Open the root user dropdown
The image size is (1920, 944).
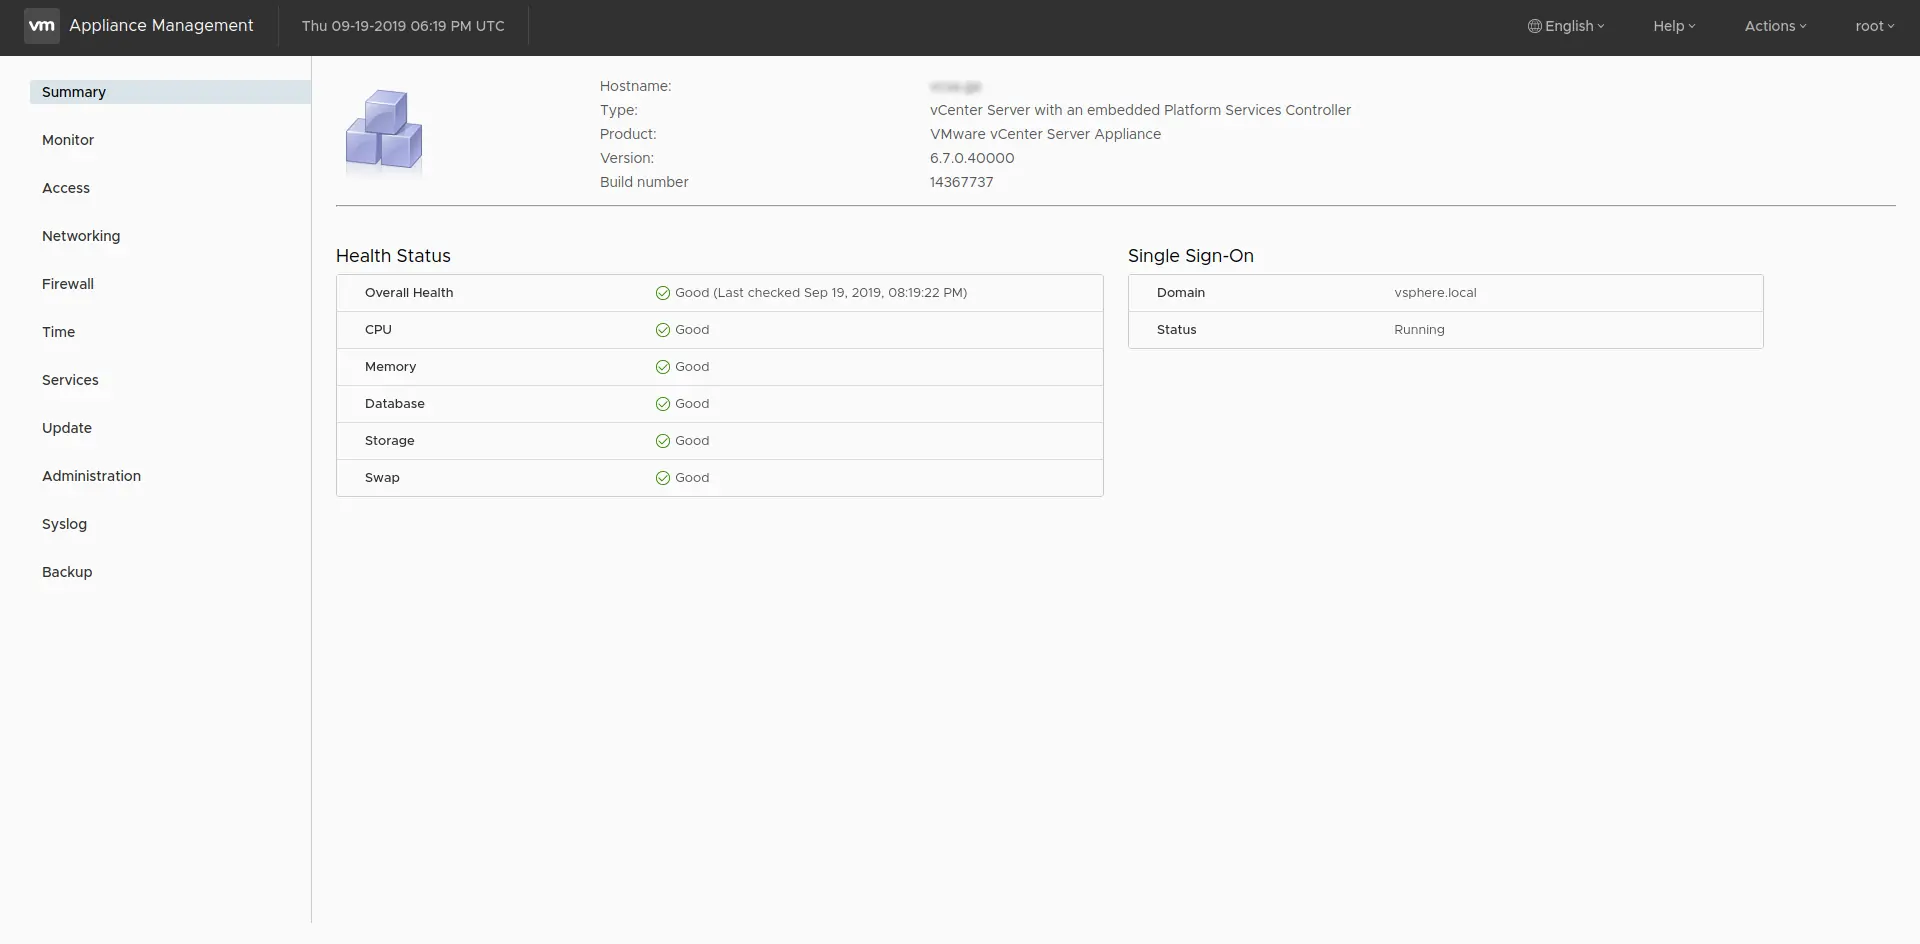click(1875, 26)
